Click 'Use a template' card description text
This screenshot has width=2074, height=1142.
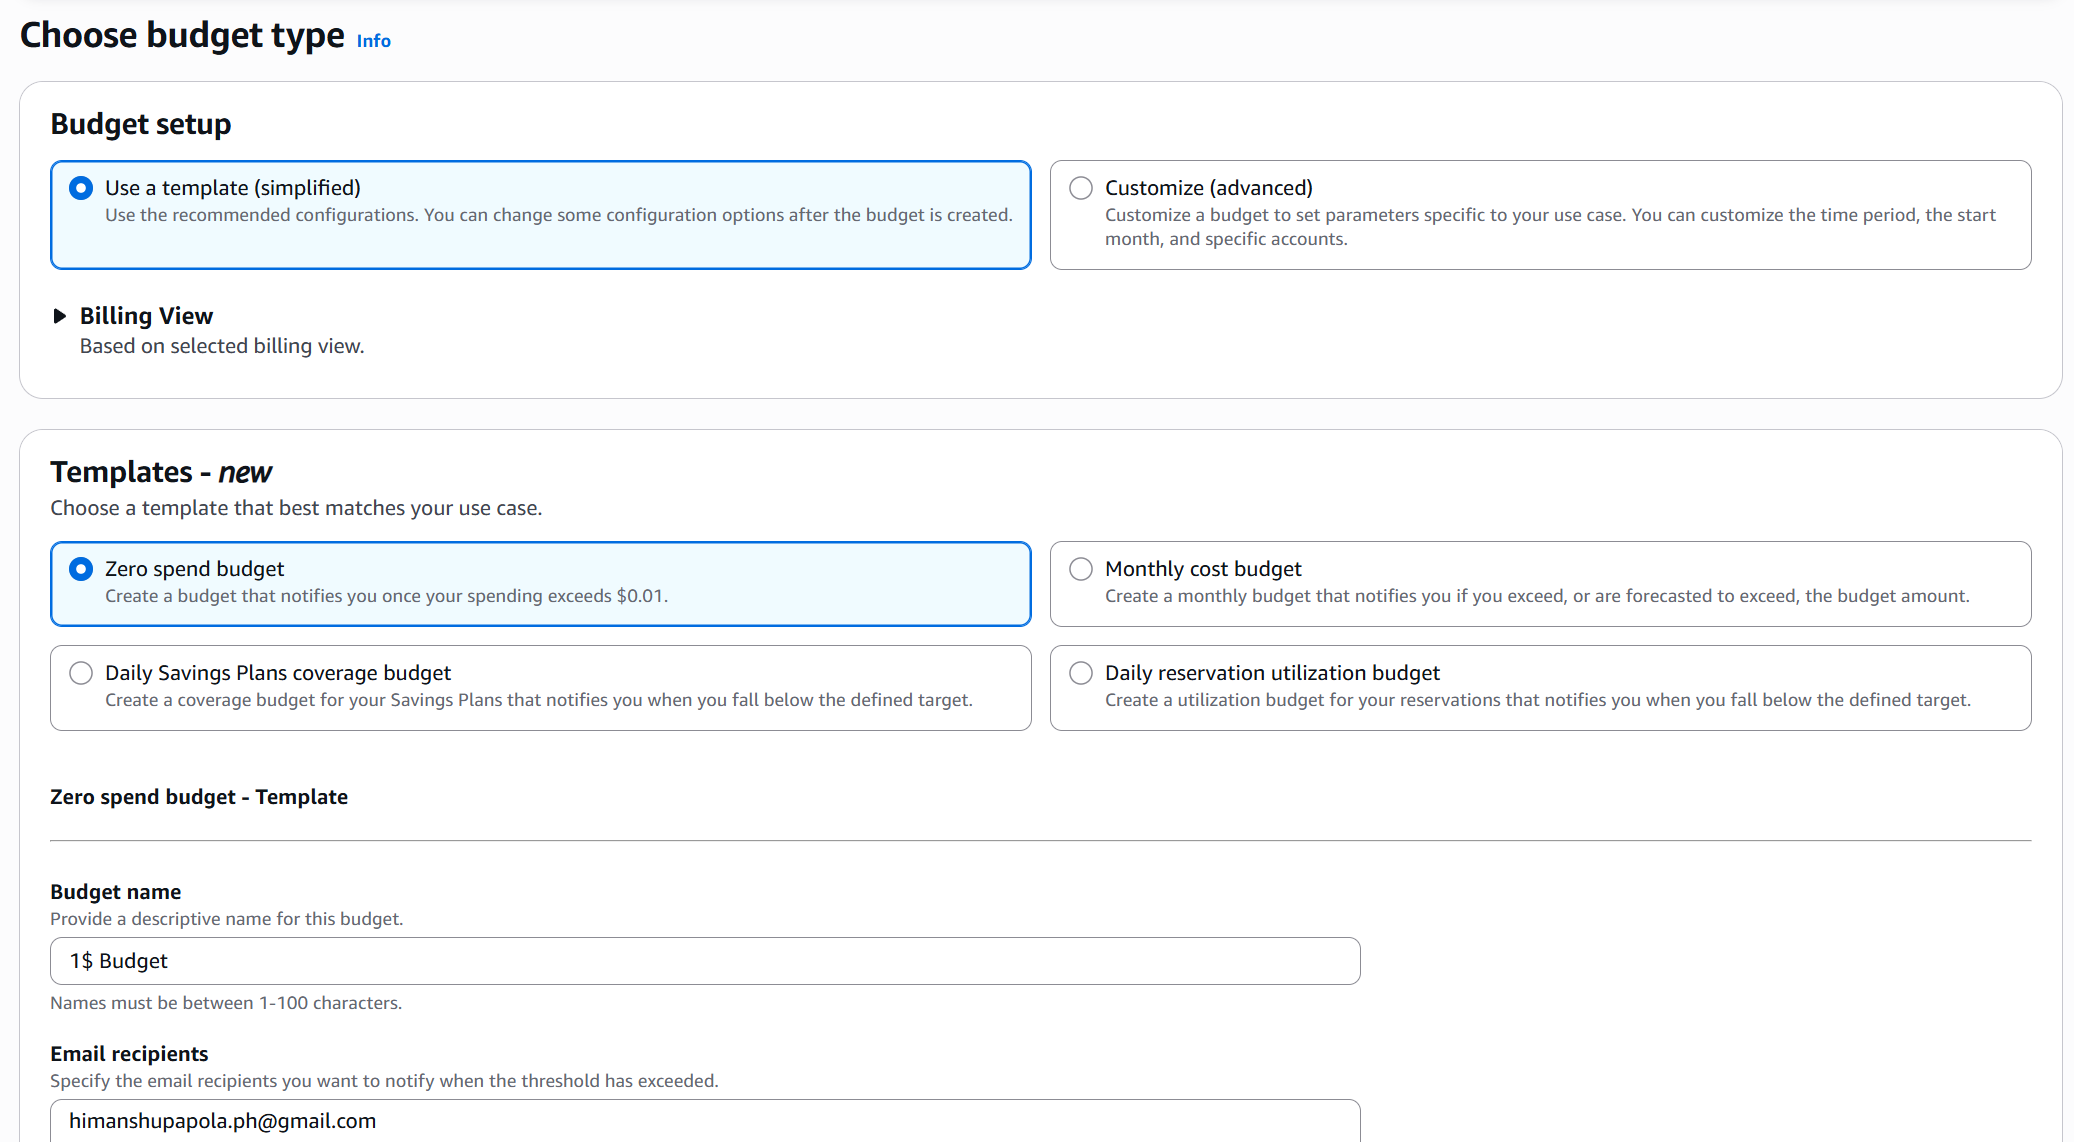pyautogui.click(x=558, y=215)
